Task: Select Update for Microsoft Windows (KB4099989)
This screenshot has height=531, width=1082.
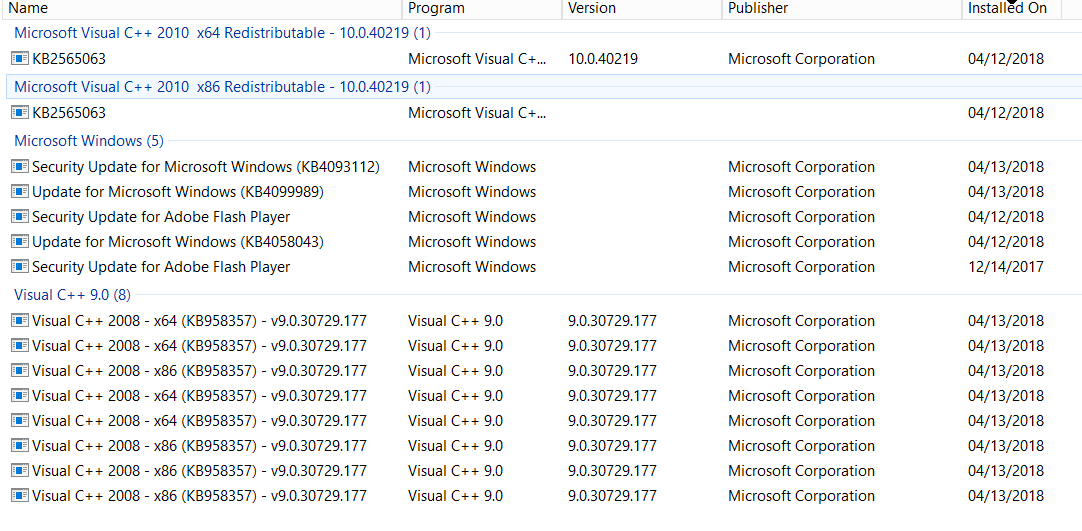Action: click(x=178, y=192)
